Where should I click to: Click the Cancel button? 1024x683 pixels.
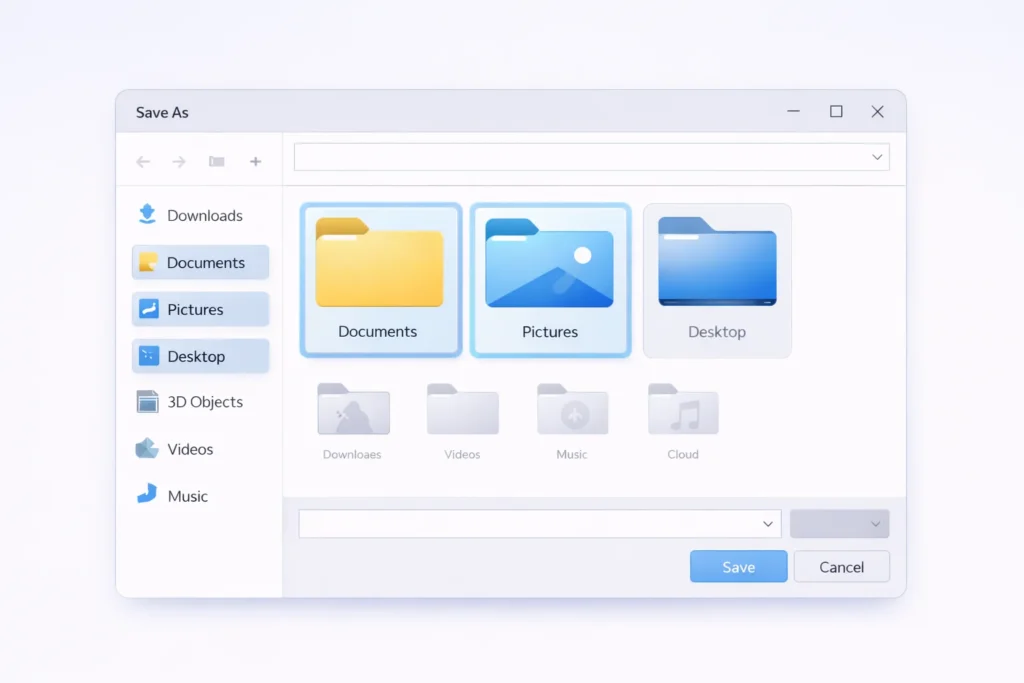[x=841, y=566]
